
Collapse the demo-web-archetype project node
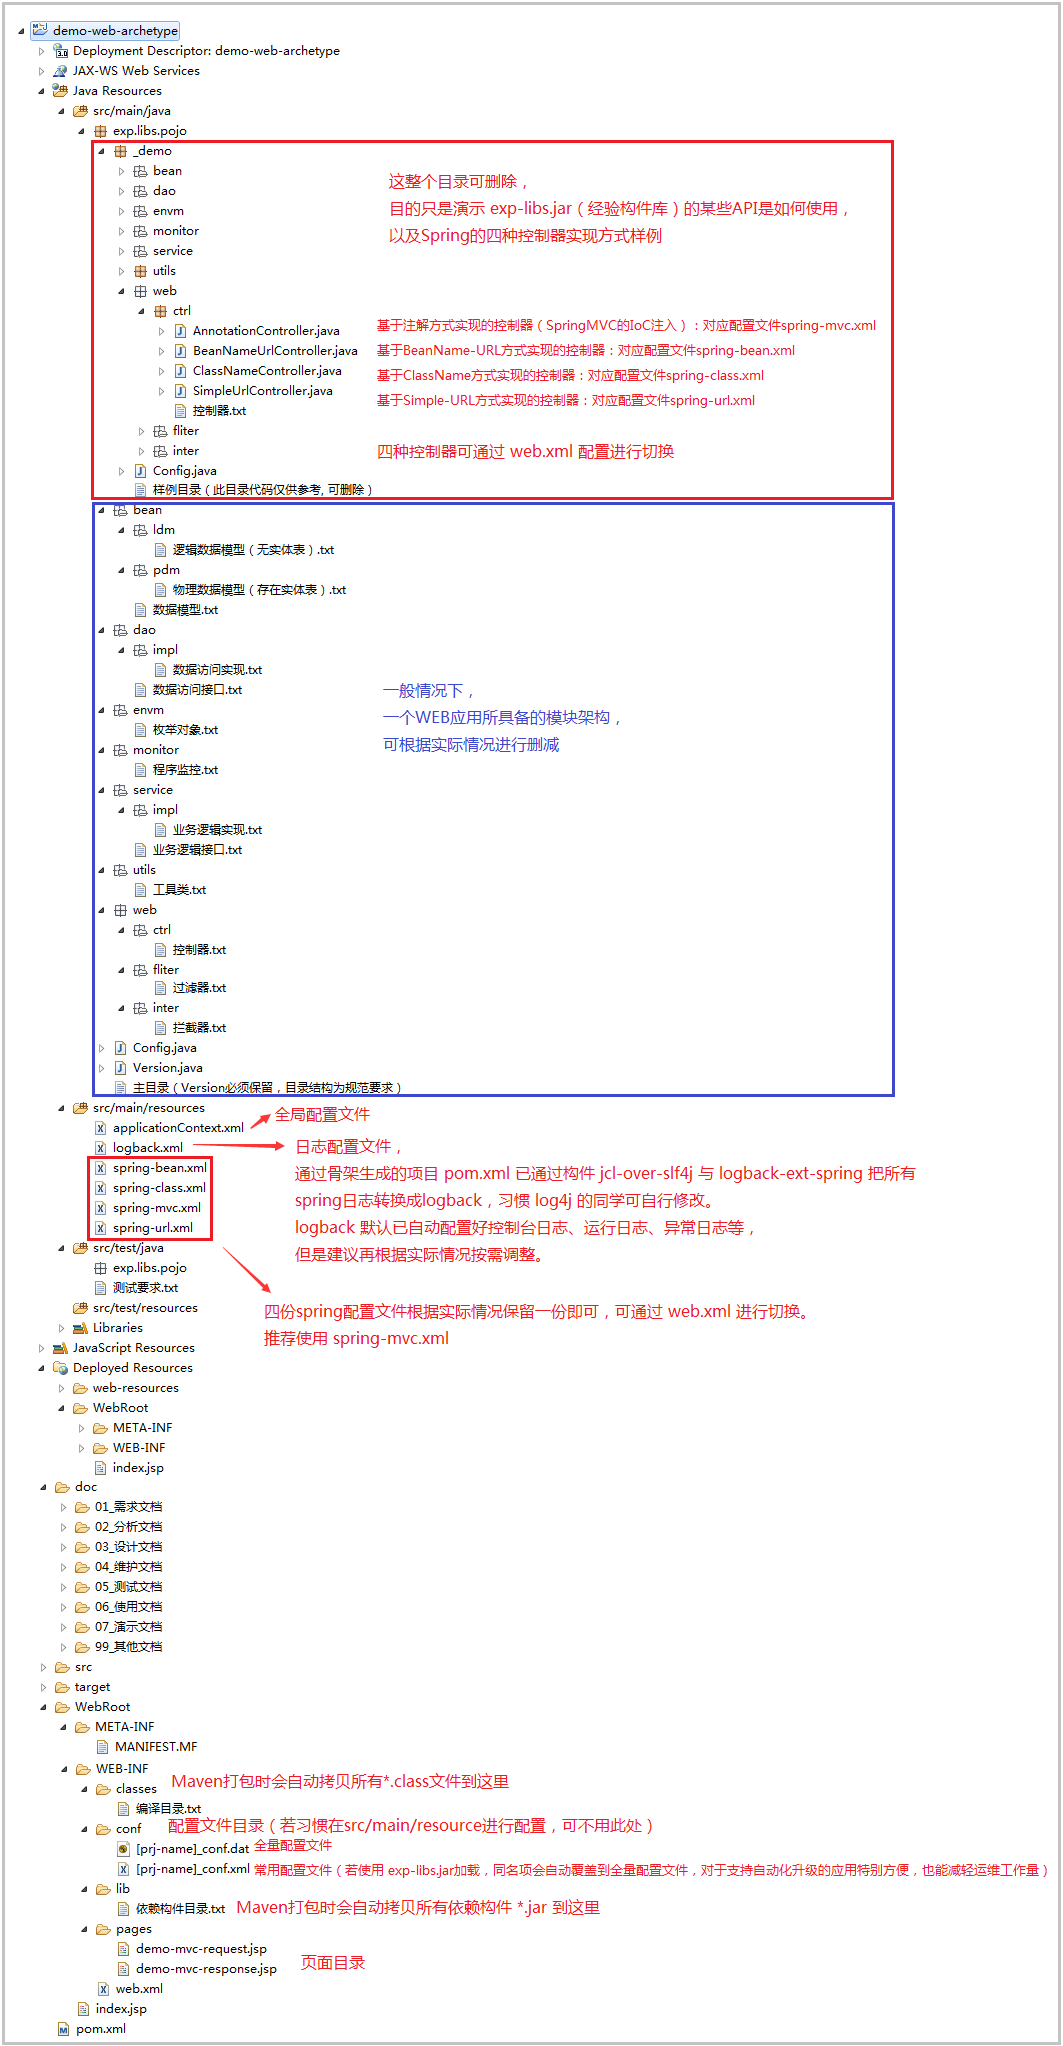pyautogui.click(x=21, y=31)
